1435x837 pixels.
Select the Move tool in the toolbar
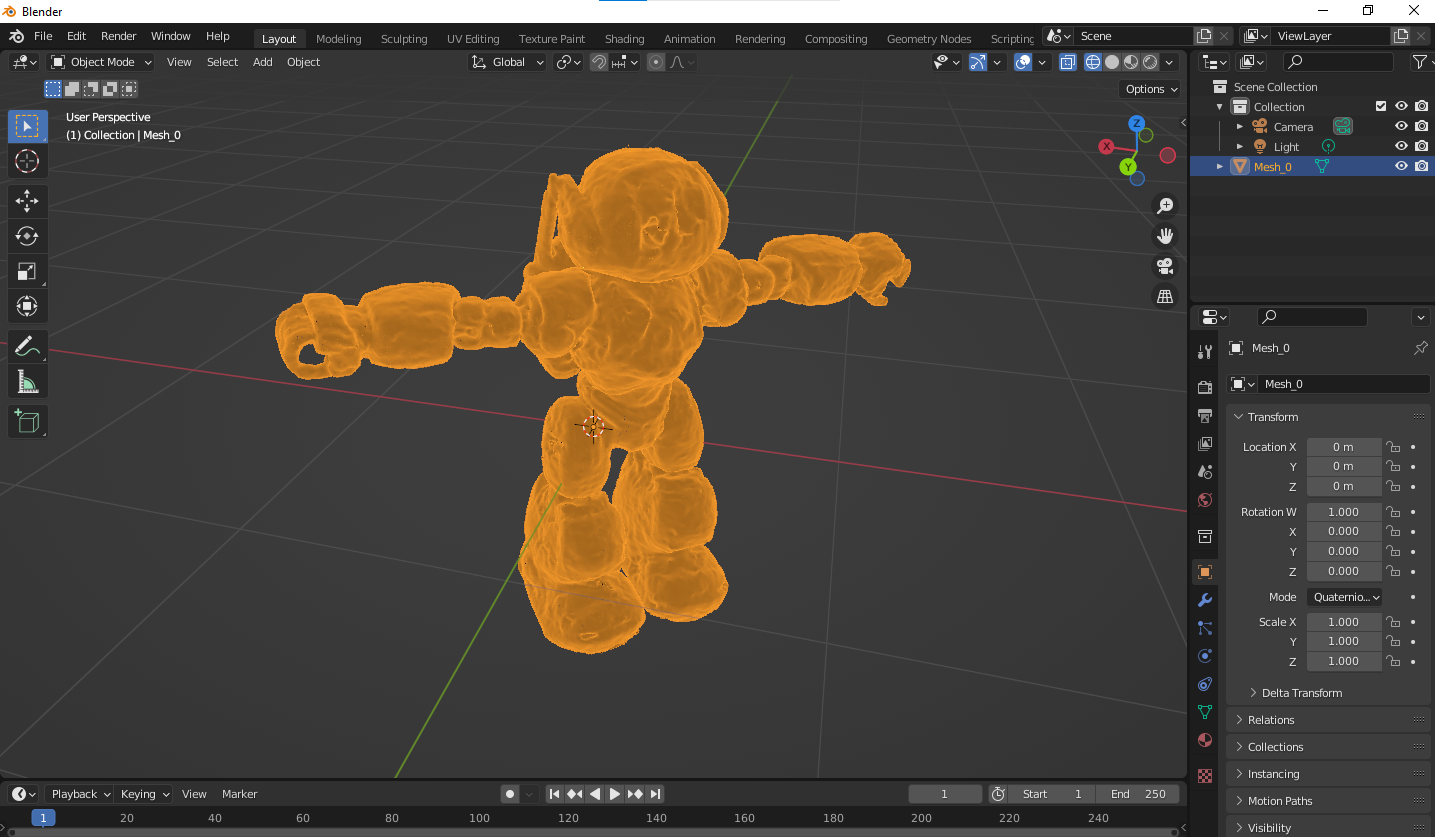27,200
